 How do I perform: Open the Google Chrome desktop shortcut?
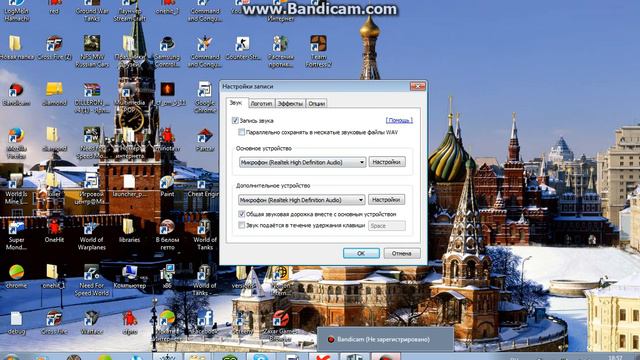pos(205,97)
